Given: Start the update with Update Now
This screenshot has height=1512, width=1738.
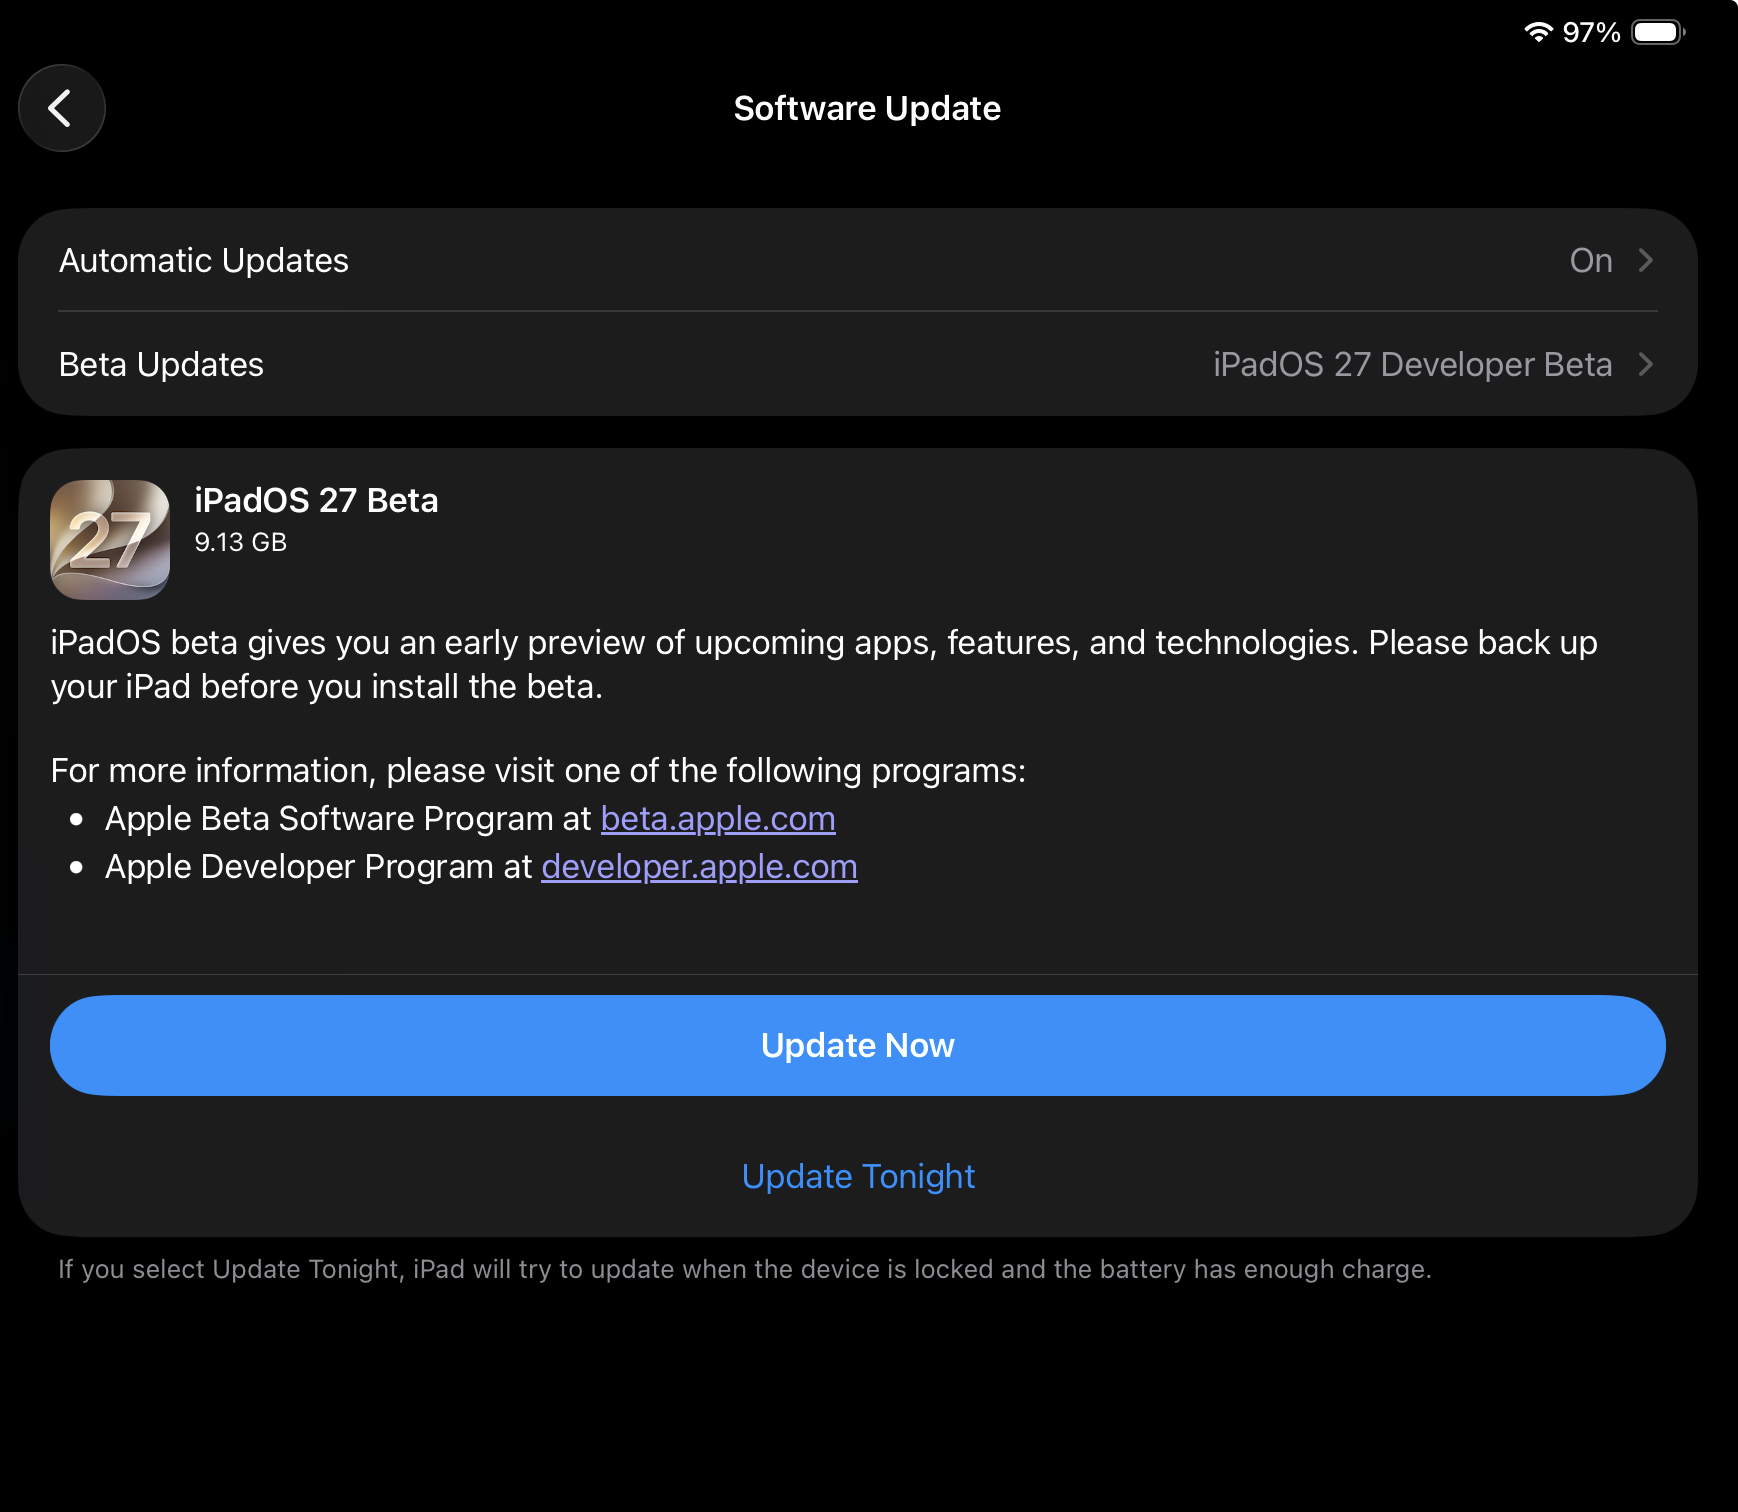Looking at the screenshot, I should coord(858,1045).
